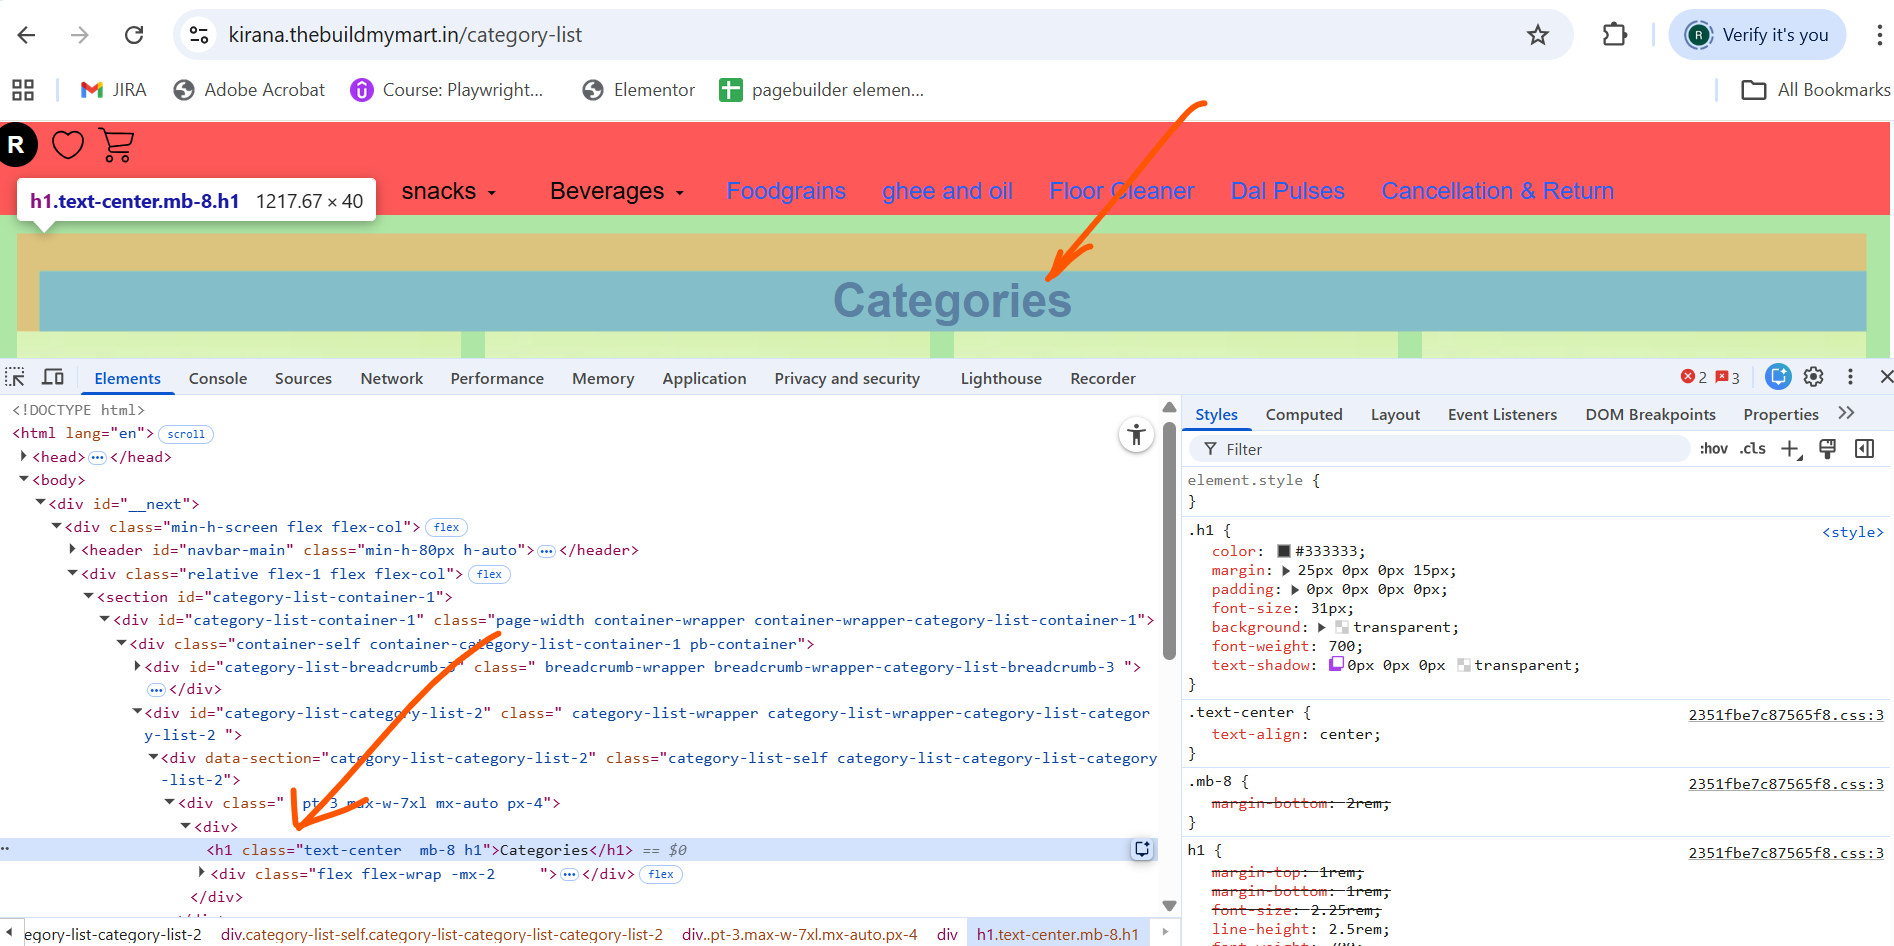
Task: Open the wishlist heart icon
Action: [x=68, y=145]
